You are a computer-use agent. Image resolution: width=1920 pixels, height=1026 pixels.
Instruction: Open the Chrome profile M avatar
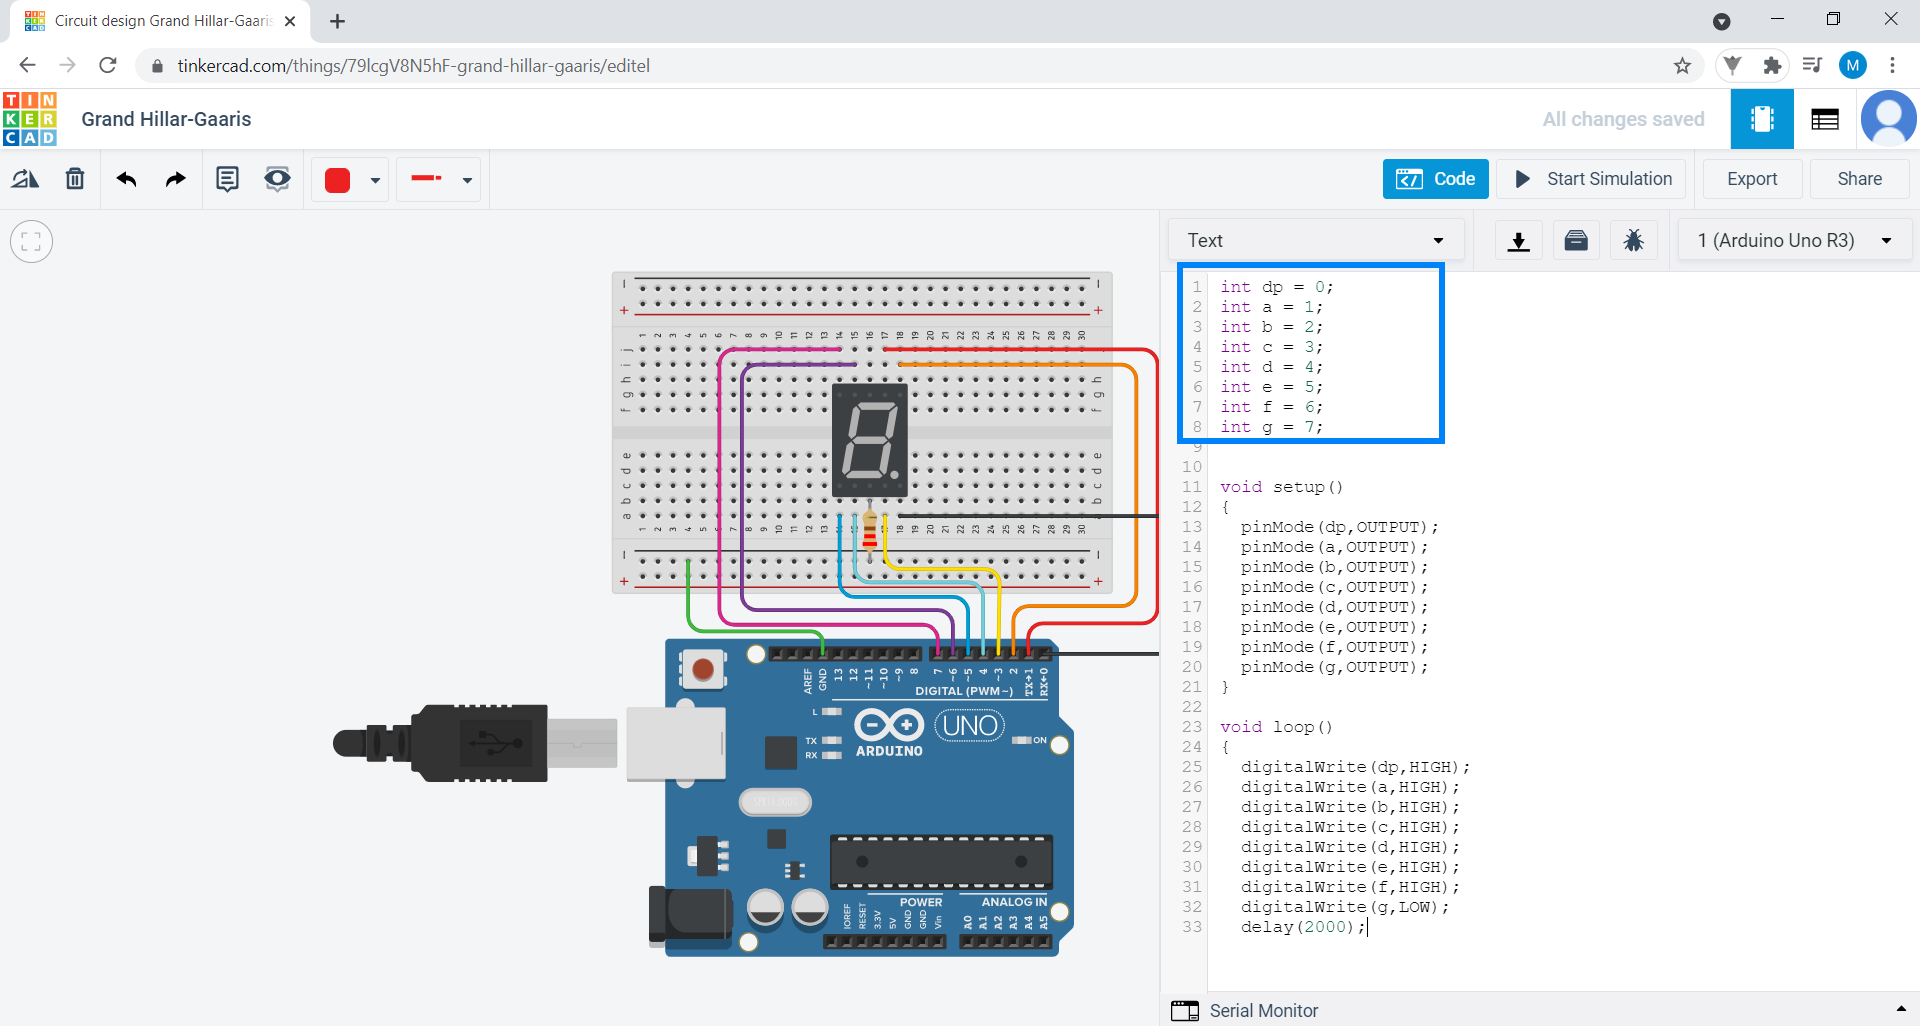pyautogui.click(x=1853, y=65)
